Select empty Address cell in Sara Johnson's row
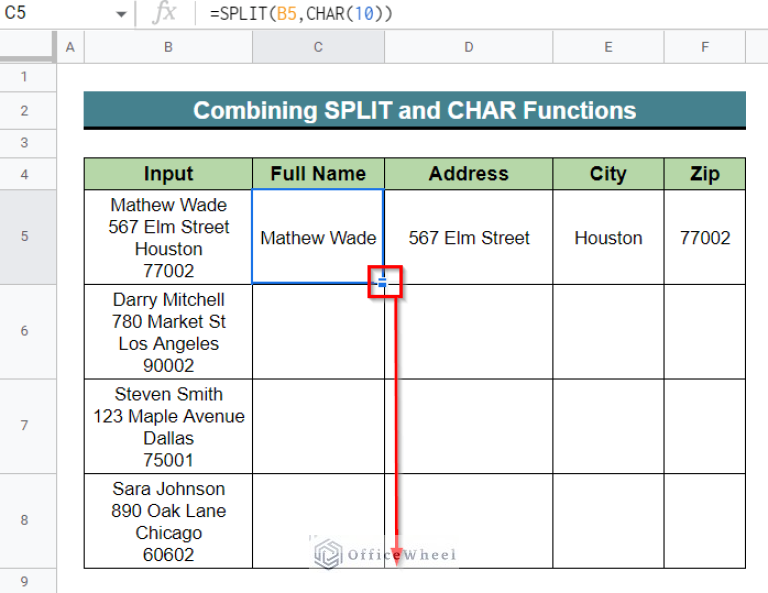The image size is (768, 593). pyautogui.click(x=469, y=521)
